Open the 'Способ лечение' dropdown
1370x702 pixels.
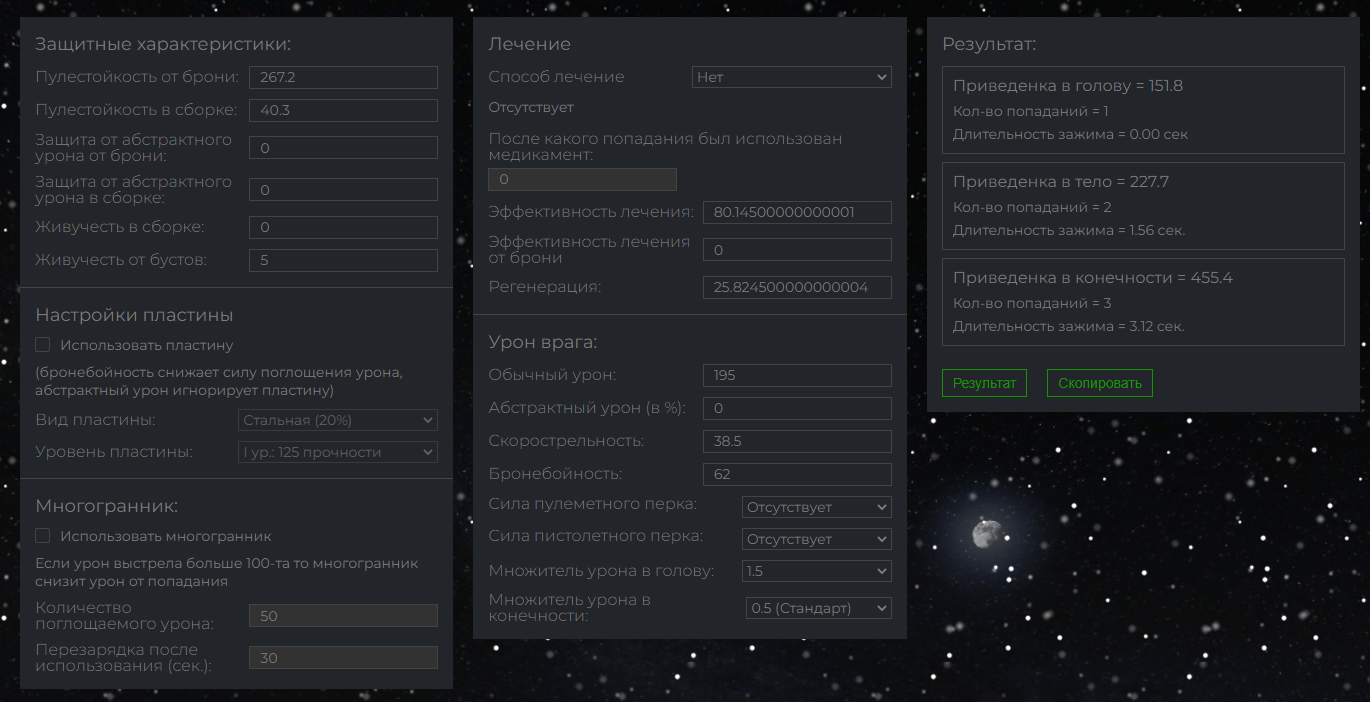pyautogui.click(x=791, y=77)
